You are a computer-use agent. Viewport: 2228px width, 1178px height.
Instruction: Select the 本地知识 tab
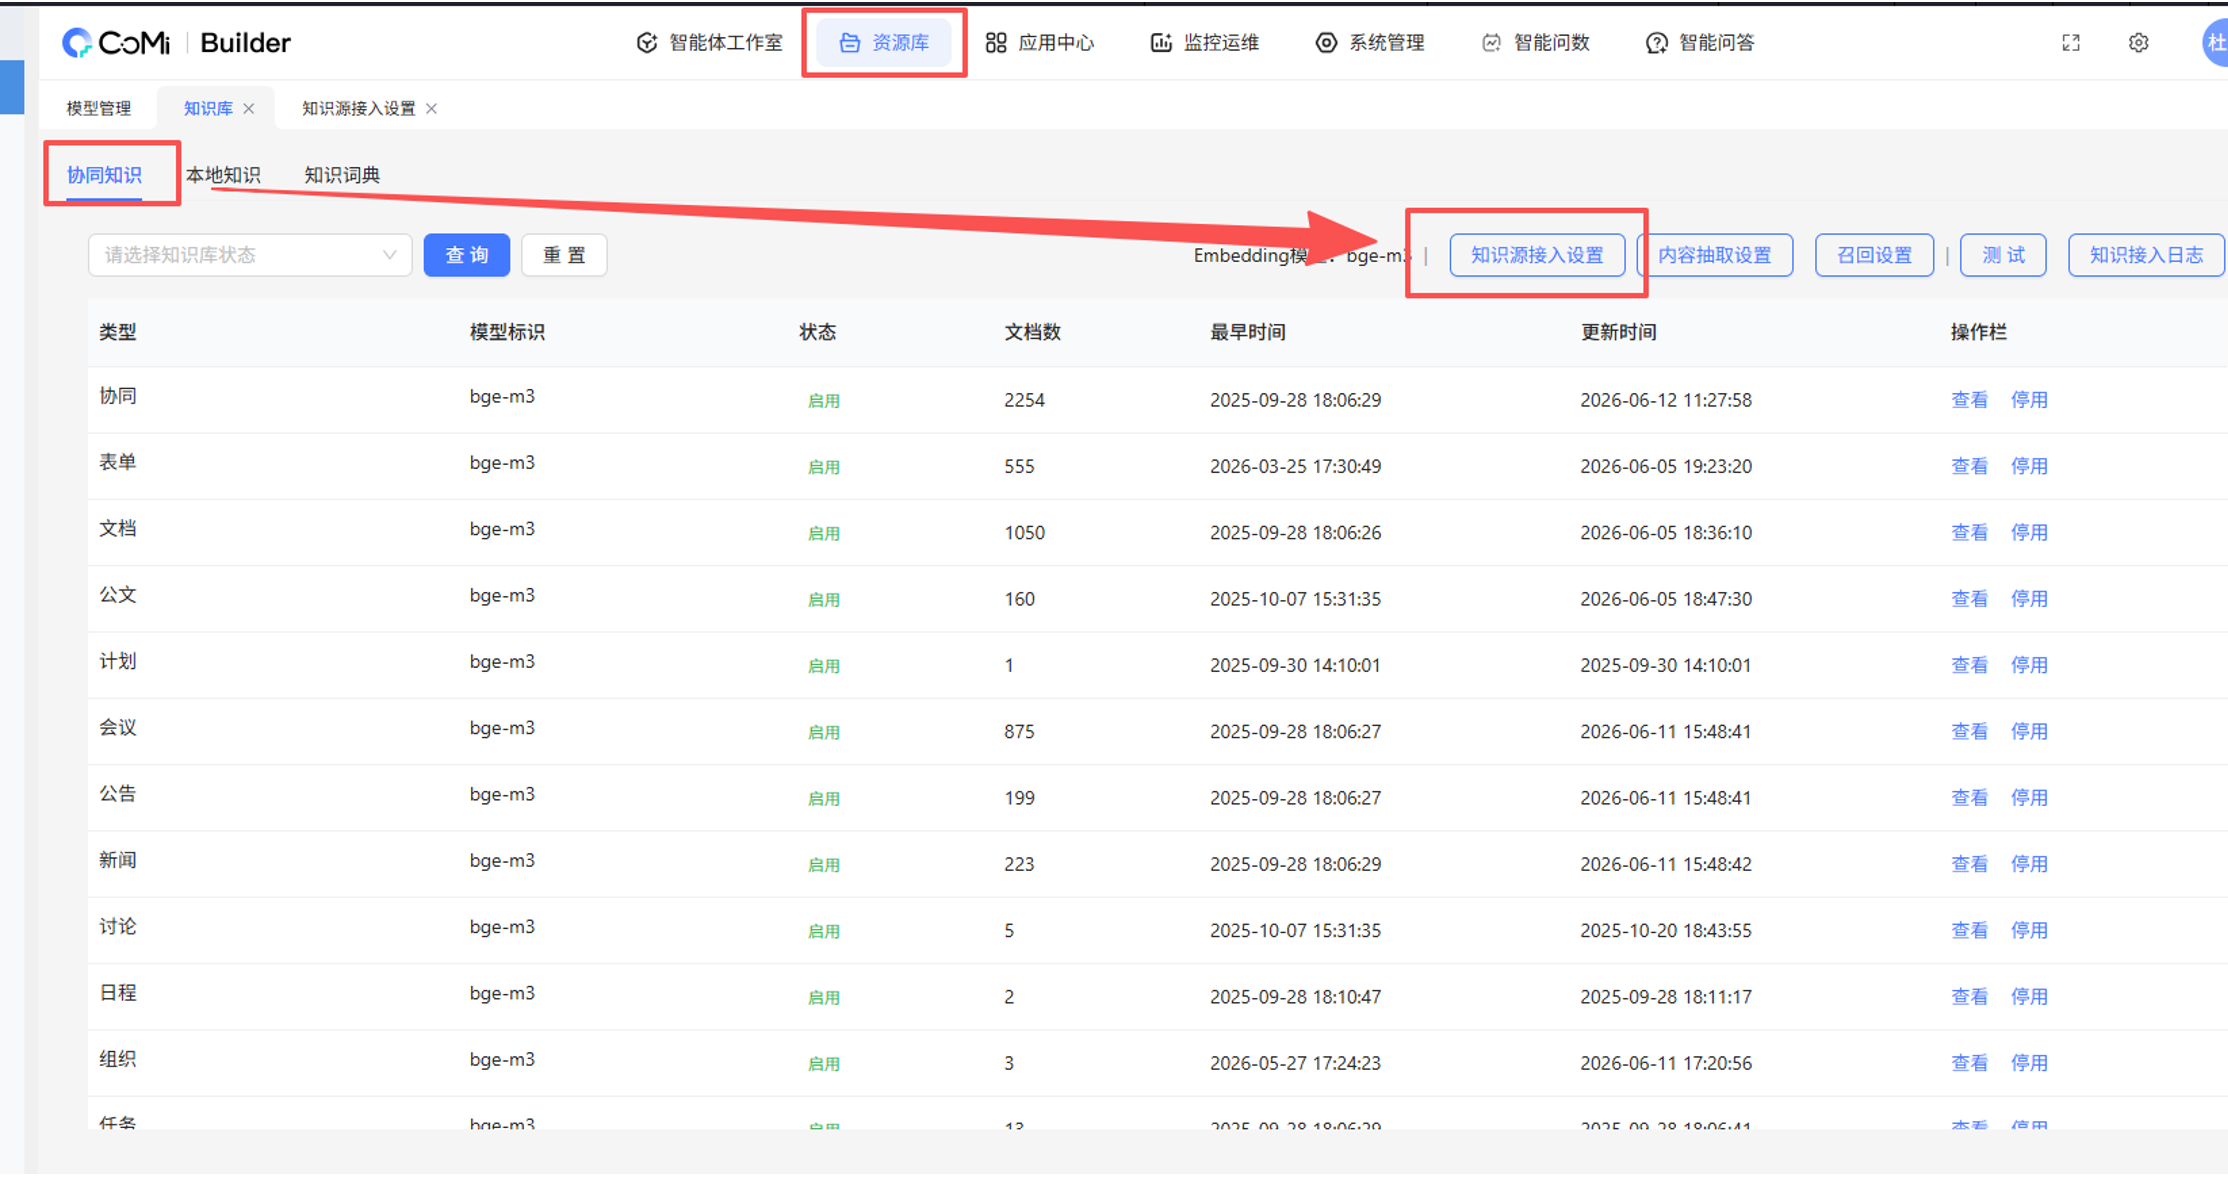coord(223,175)
